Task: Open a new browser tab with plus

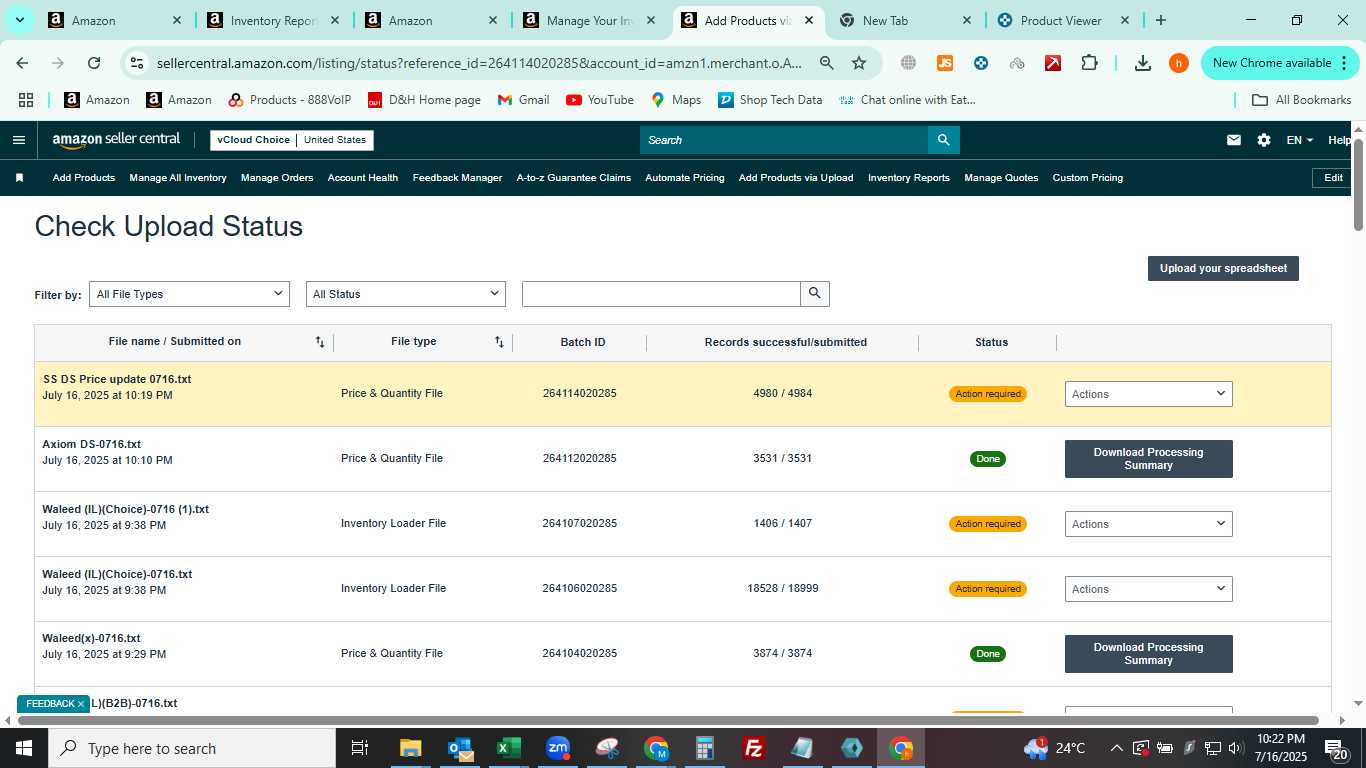Action: [1160, 20]
